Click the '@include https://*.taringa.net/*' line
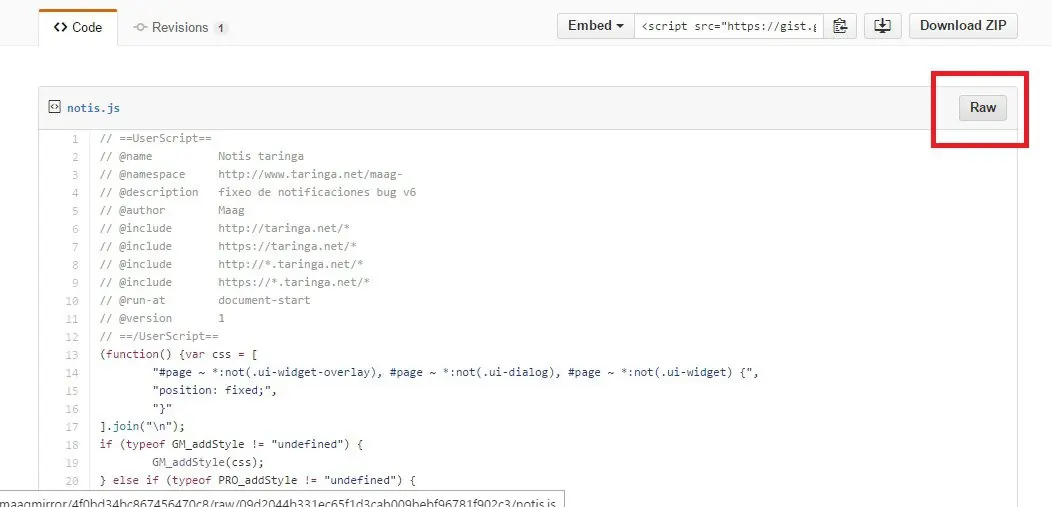Image resolution: width=1052 pixels, height=507 pixels. pos(235,282)
